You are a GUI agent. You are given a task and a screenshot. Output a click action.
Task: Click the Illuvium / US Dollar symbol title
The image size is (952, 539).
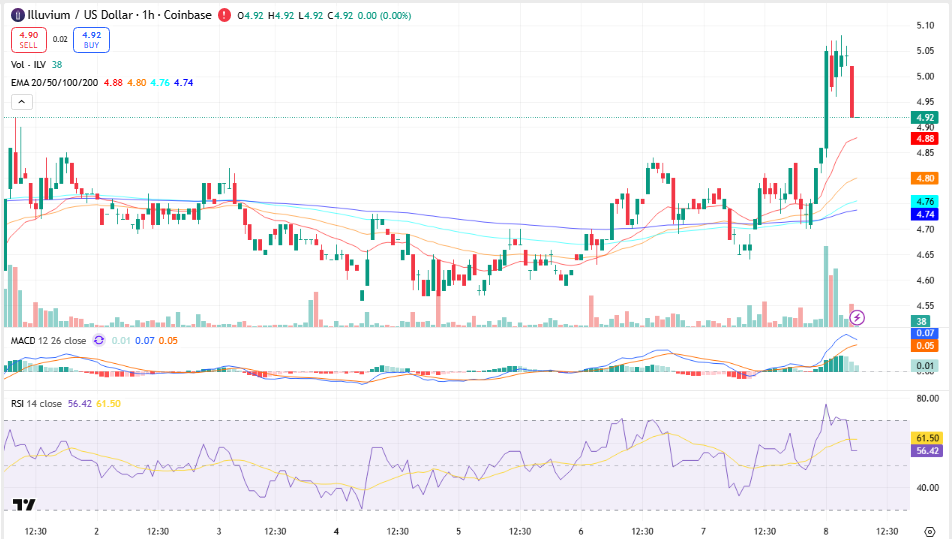click(120, 15)
